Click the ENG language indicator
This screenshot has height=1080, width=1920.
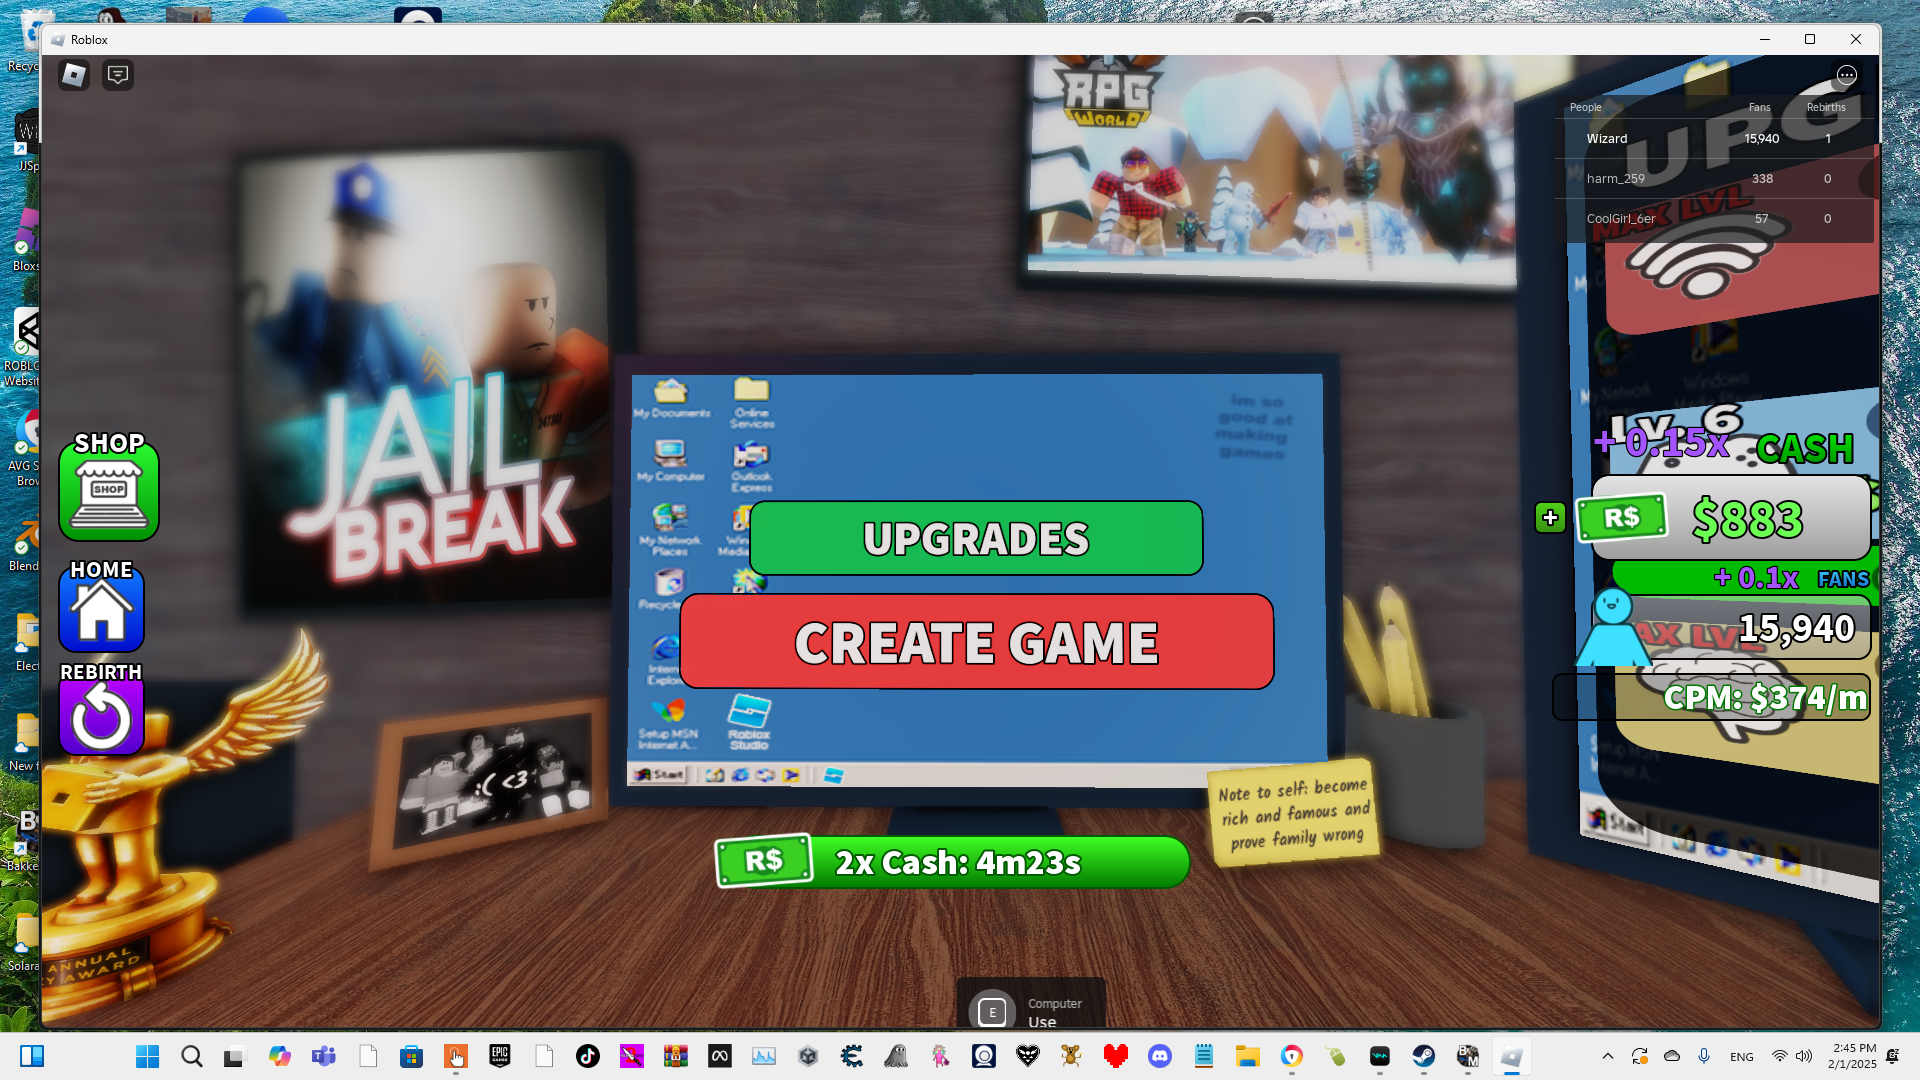tap(1741, 1057)
